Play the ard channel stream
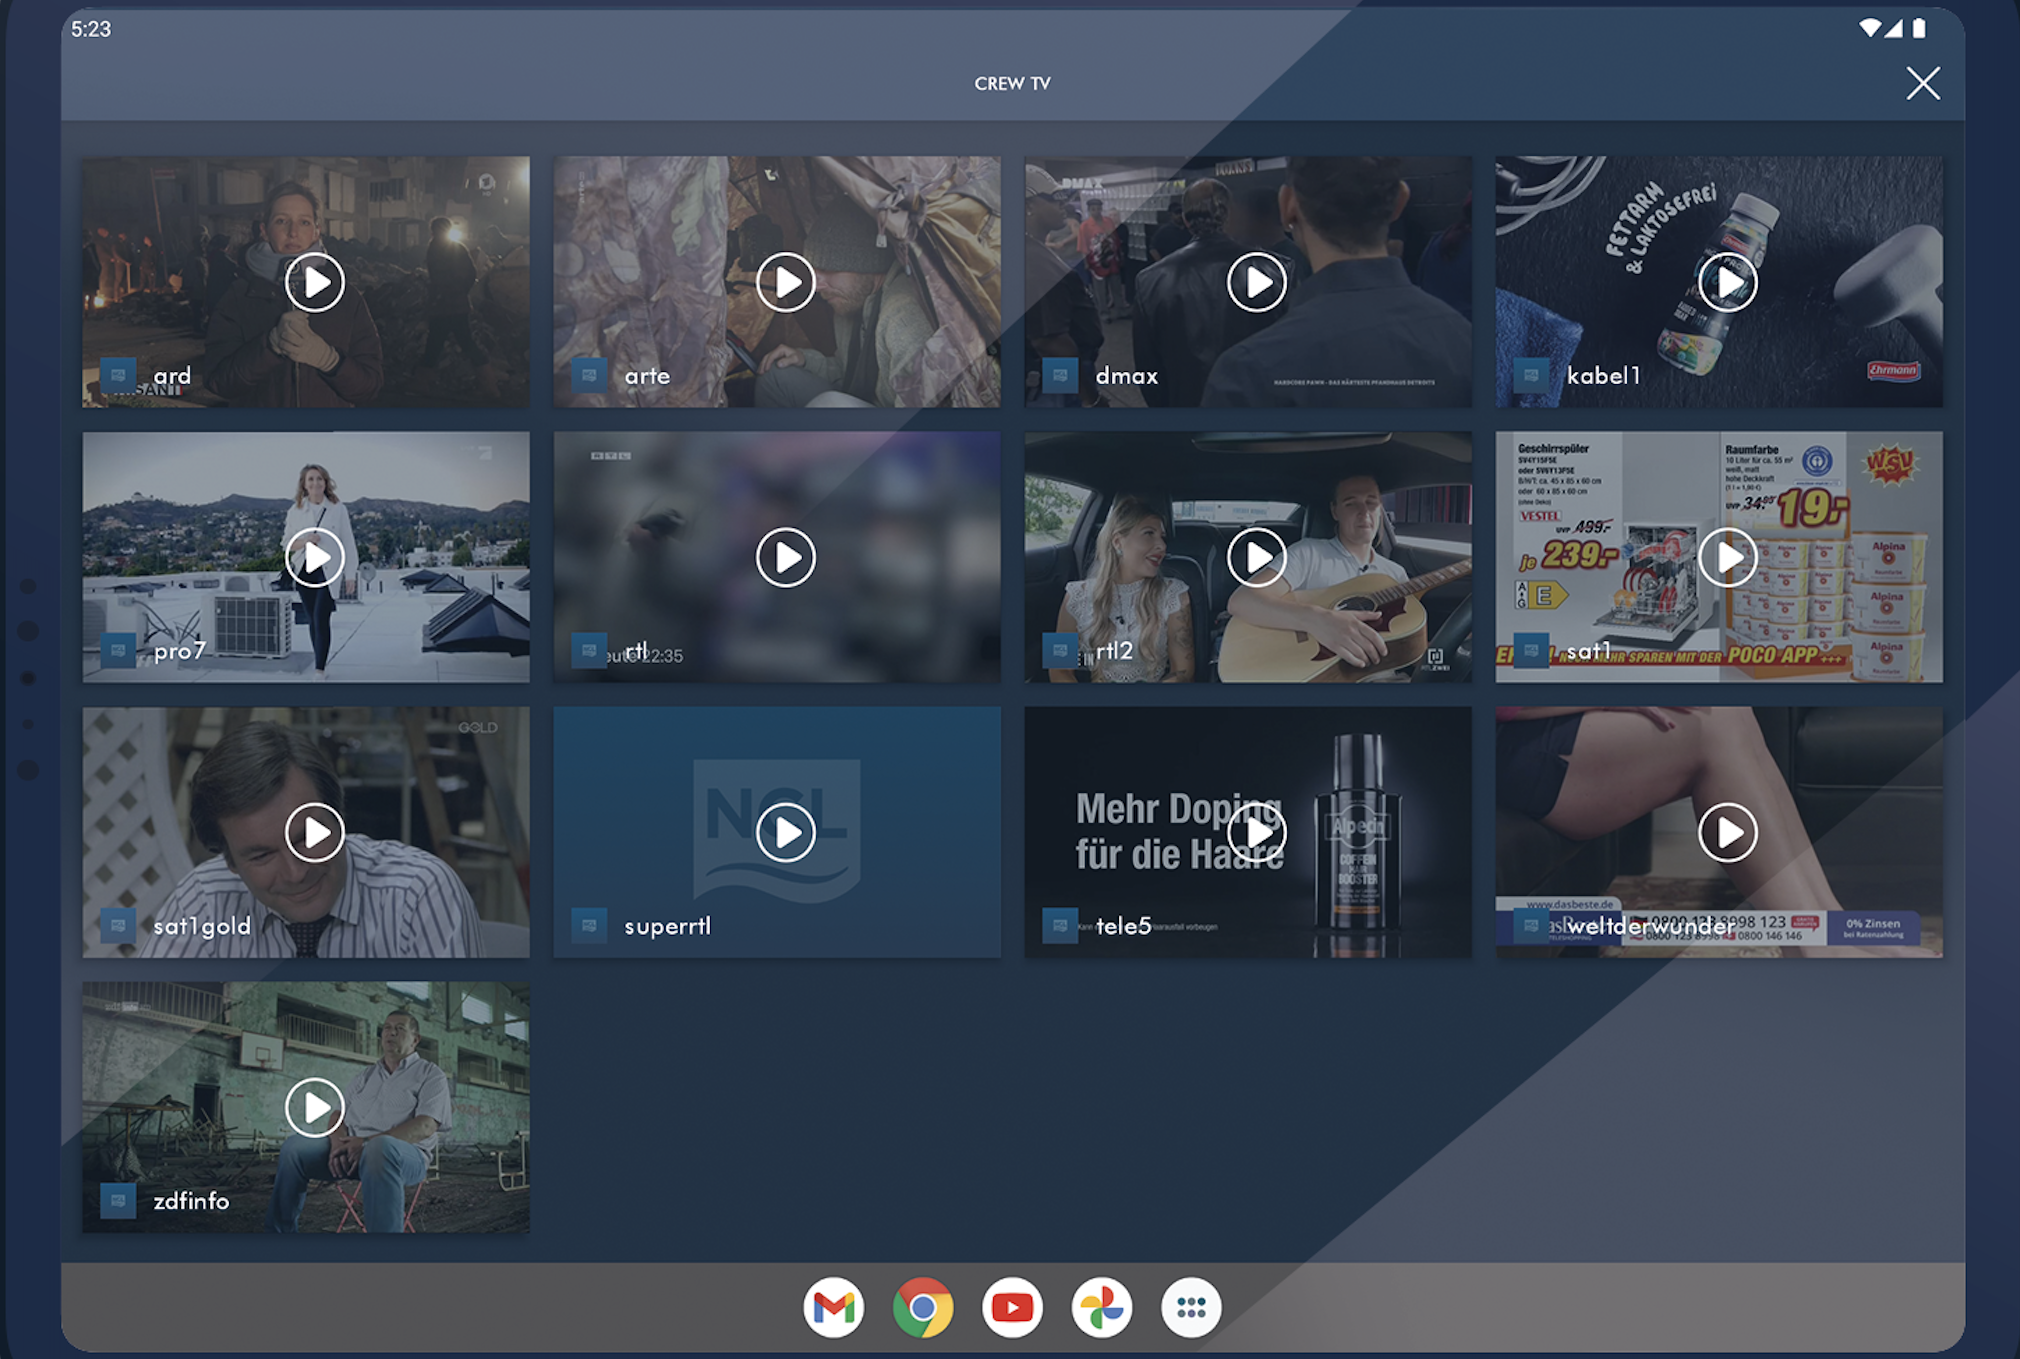The image size is (2020, 1359). click(x=315, y=283)
